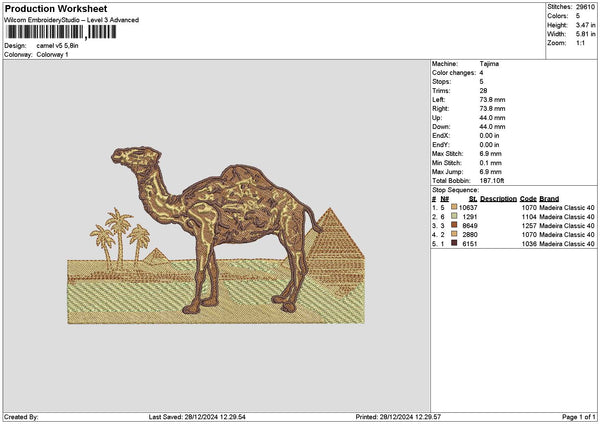Click the Machine value 'Tajima'
600x424 pixels.
pyautogui.click(x=489, y=64)
